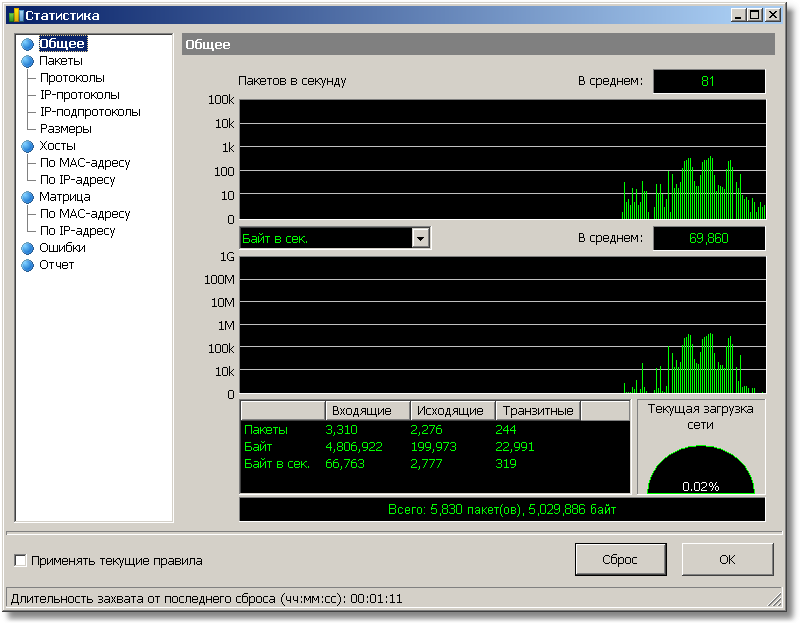Viewport: 801px width, 626px height.
Task: Click incoming rate value 66,763
Action: (x=345, y=464)
